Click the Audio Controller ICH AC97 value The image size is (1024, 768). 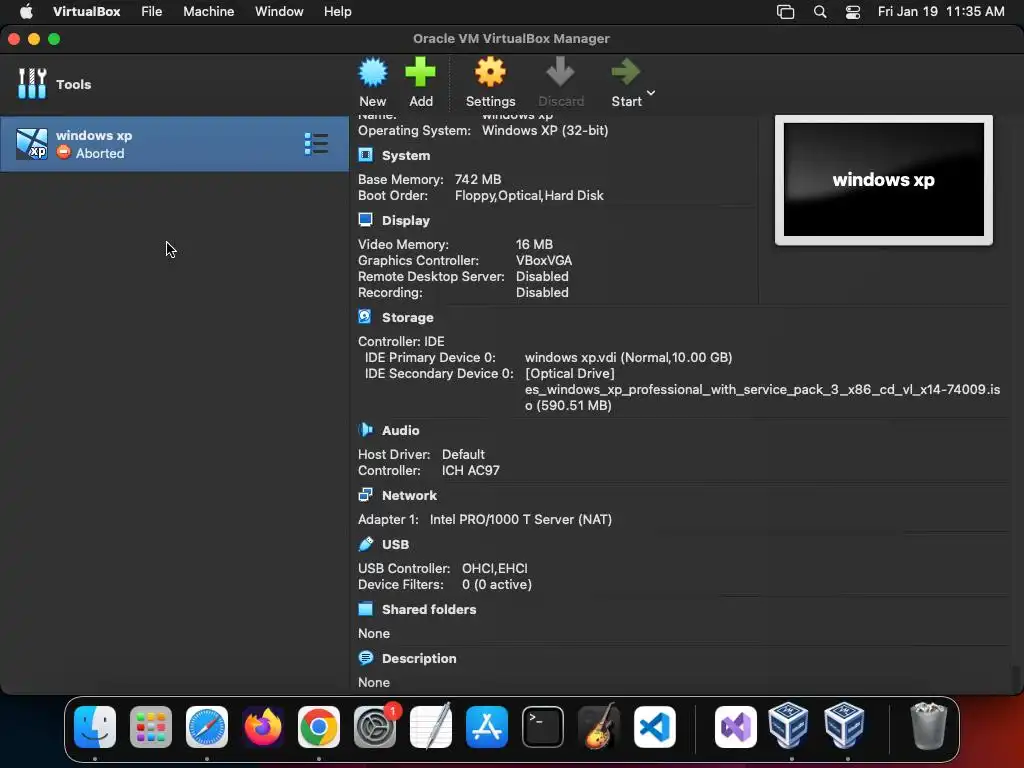tap(471, 471)
